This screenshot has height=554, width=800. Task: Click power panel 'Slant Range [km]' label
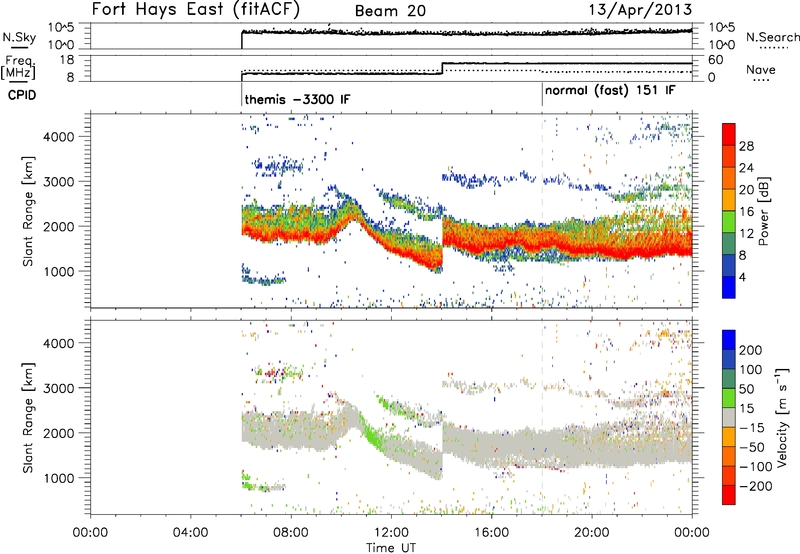coord(28,211)
